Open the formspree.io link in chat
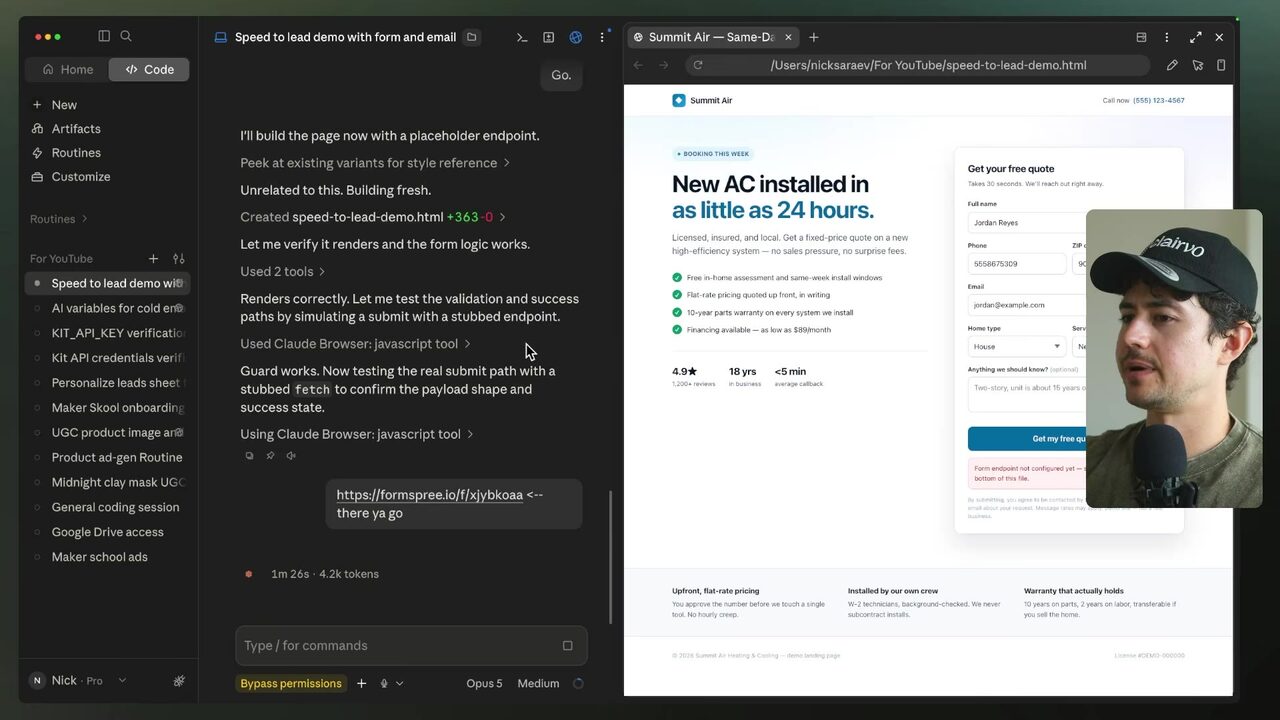 [430, 495]
